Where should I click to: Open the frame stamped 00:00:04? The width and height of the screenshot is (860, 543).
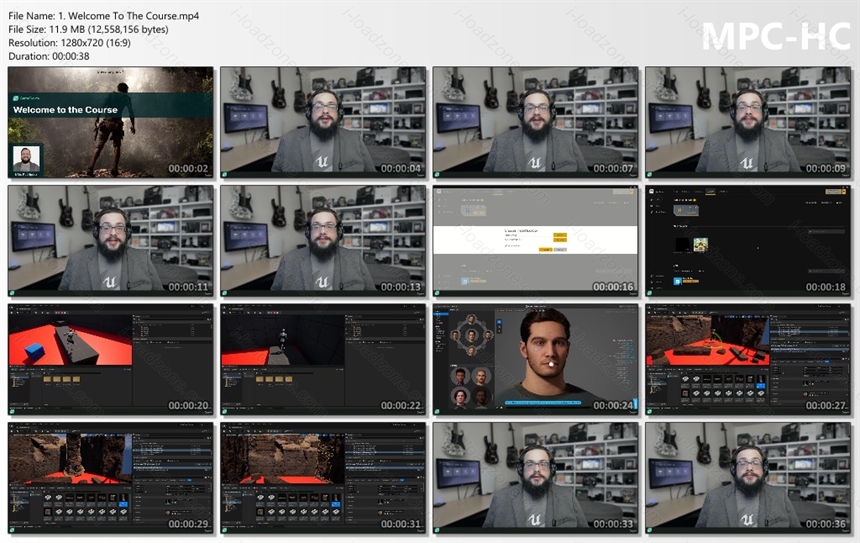coord(323,122)
